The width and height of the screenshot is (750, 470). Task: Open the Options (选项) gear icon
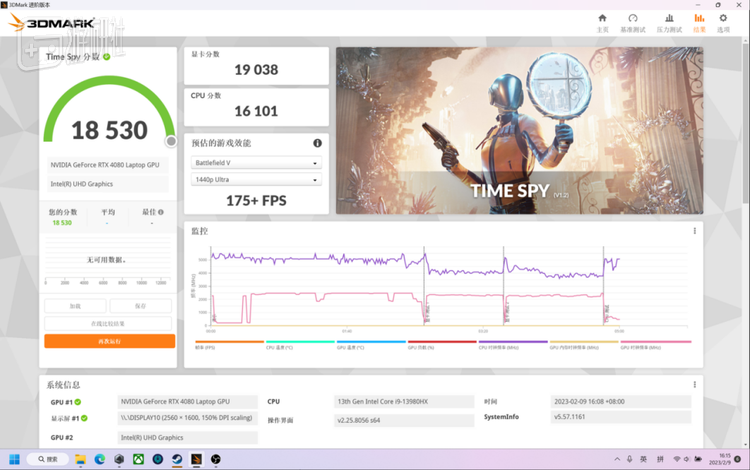point(724,22)
